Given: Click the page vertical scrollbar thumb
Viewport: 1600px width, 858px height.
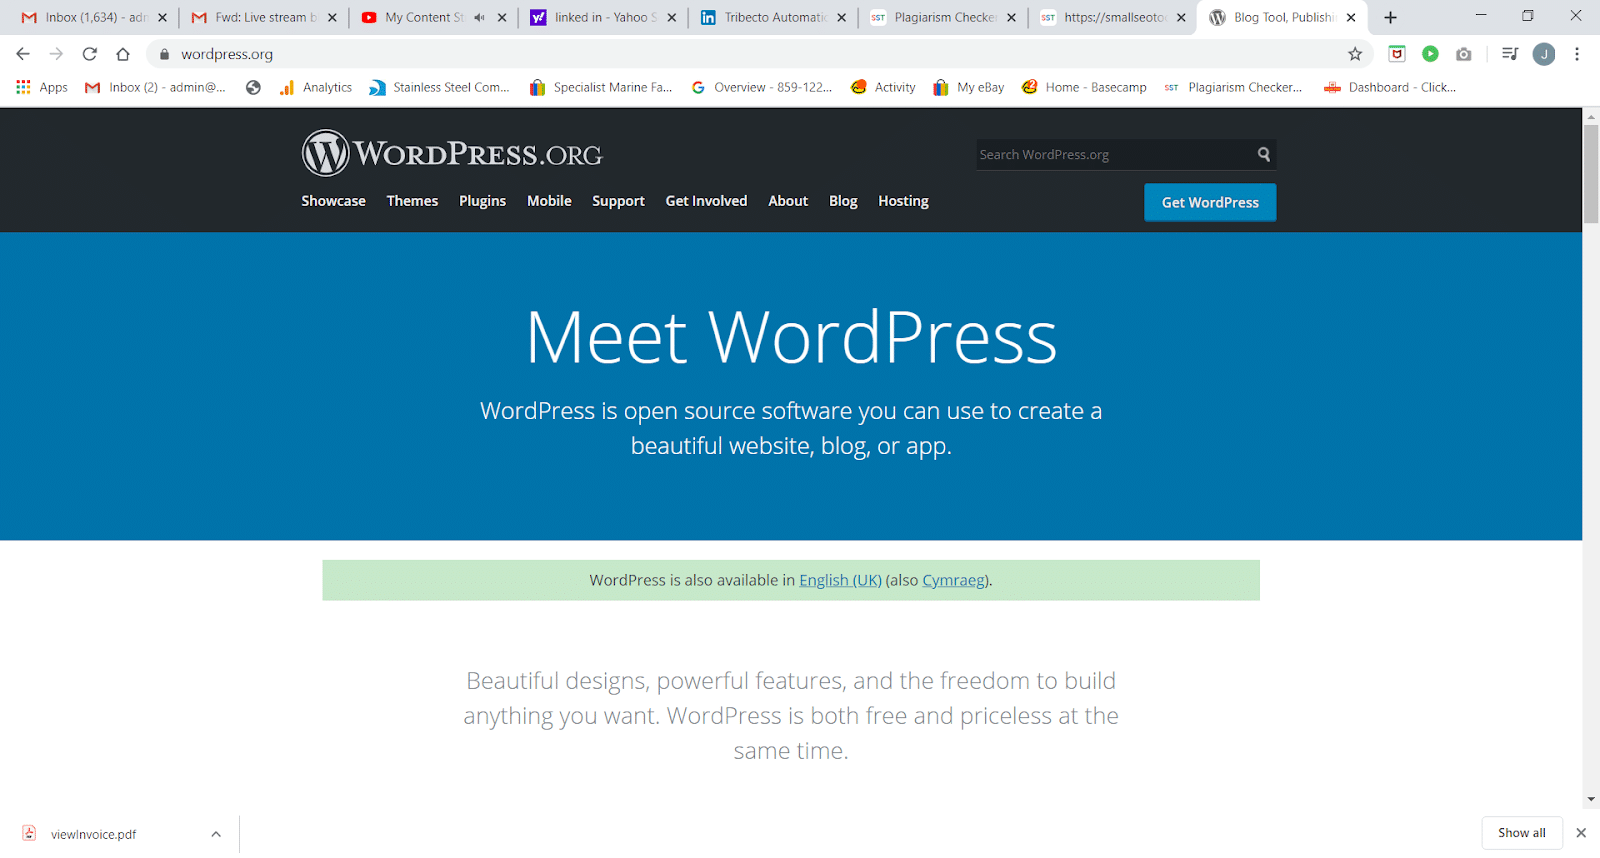Looking at the screenshot, I should coord(1591,174).
